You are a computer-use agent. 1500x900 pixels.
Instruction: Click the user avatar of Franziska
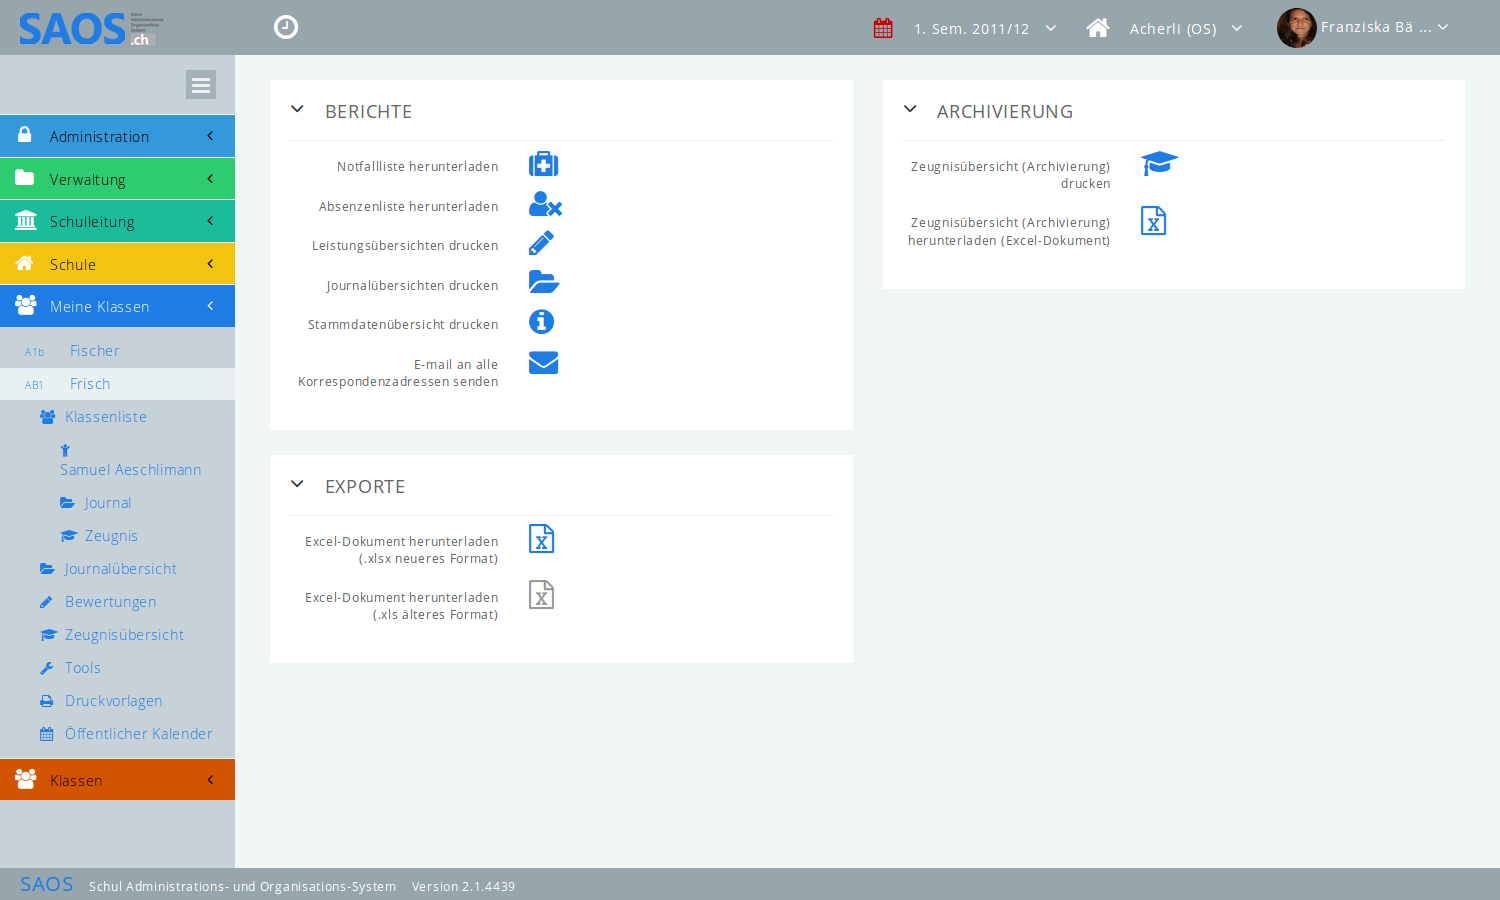[1297, 28]
